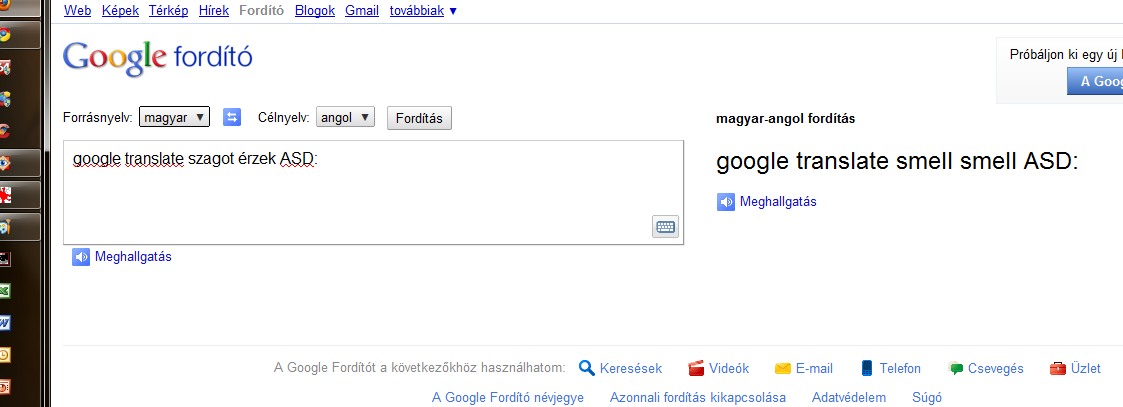Open Gmail from the top navigation
1123x407 pixels.
coord(361,11)
